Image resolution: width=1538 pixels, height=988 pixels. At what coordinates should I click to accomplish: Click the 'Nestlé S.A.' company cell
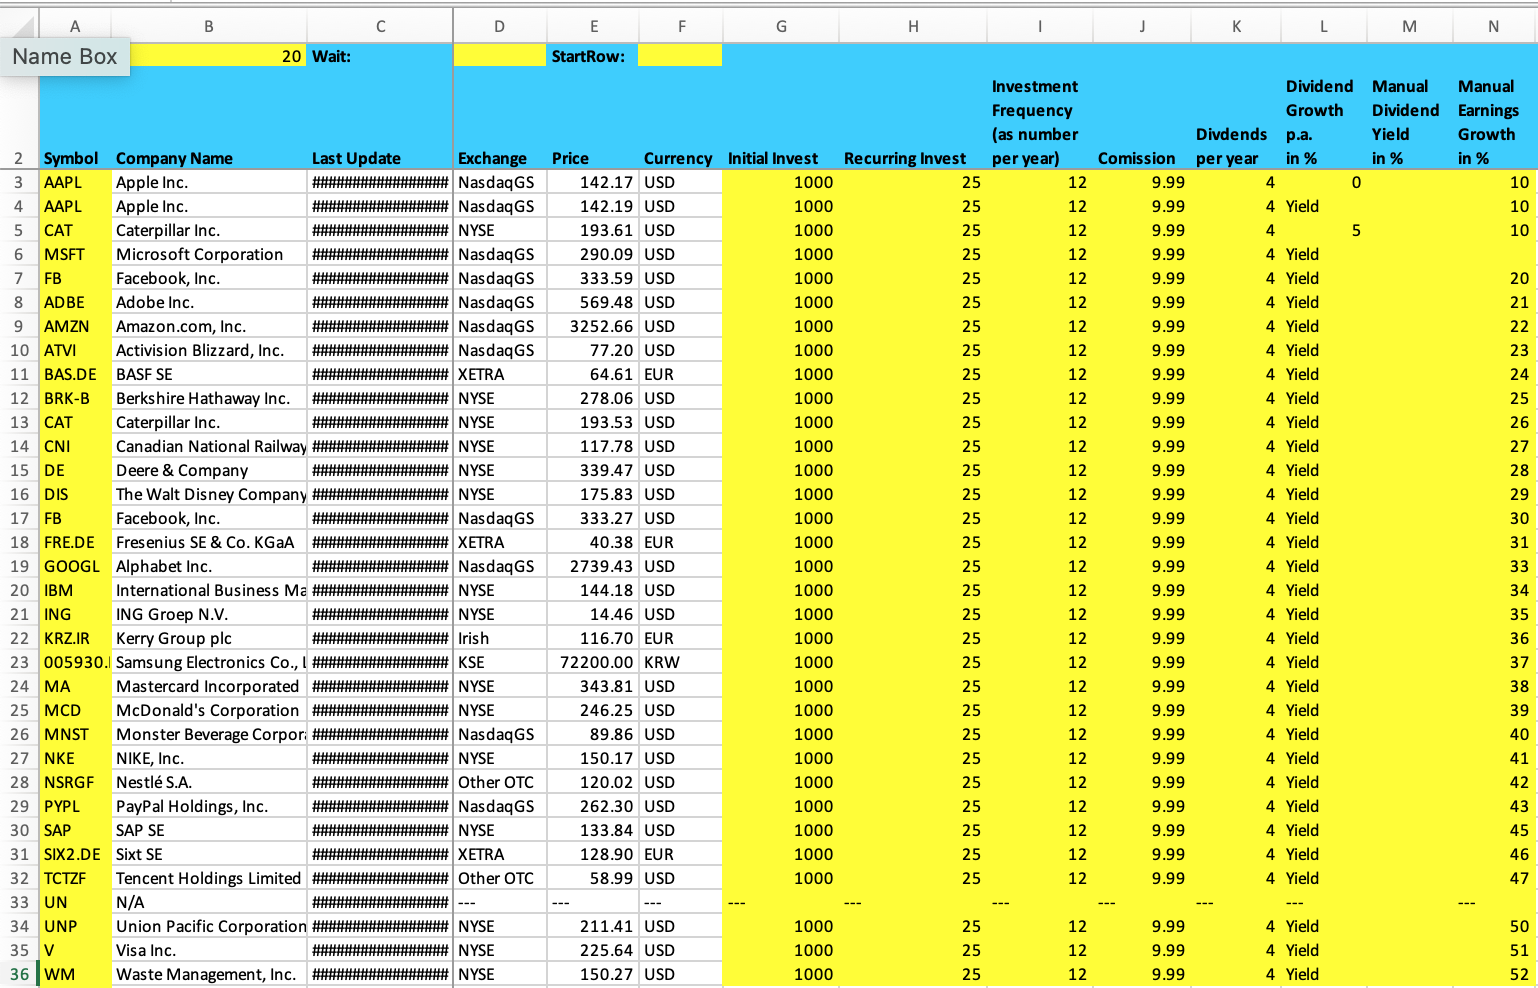click(209, 782)
